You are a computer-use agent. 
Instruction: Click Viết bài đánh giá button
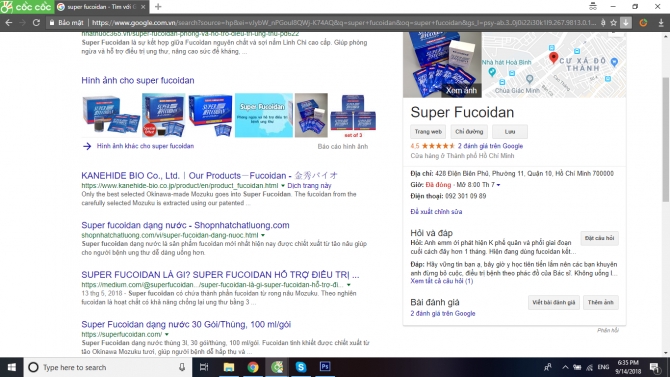coord(553,303)
